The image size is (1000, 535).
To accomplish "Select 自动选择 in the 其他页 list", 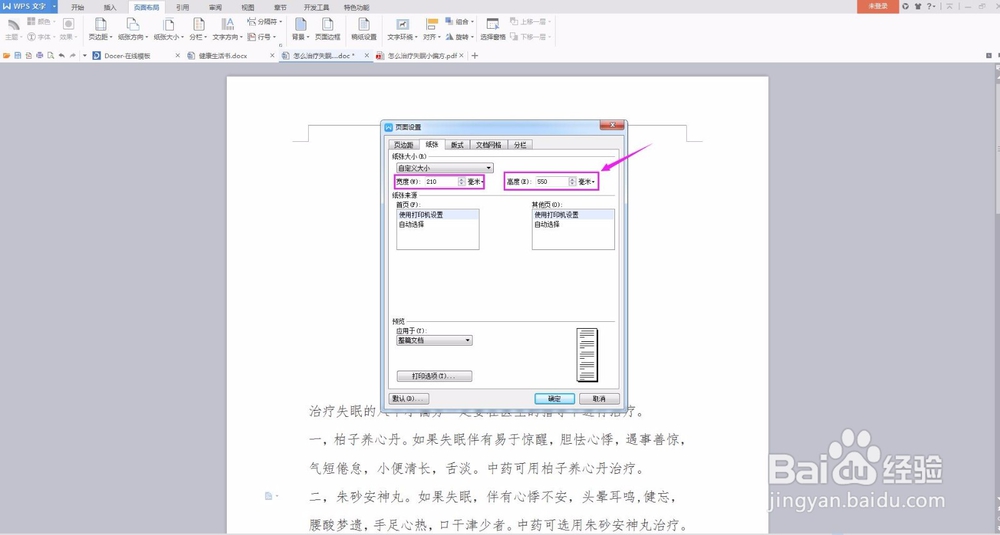I will 573,224.
